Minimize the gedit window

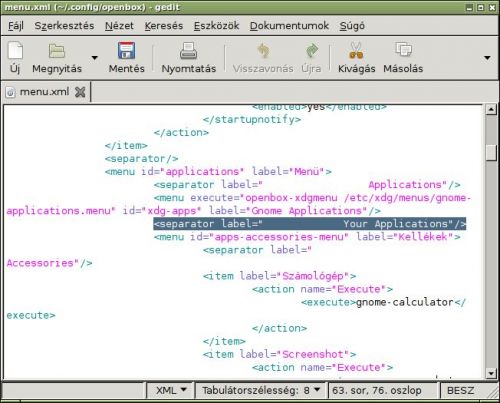point(470,7)
